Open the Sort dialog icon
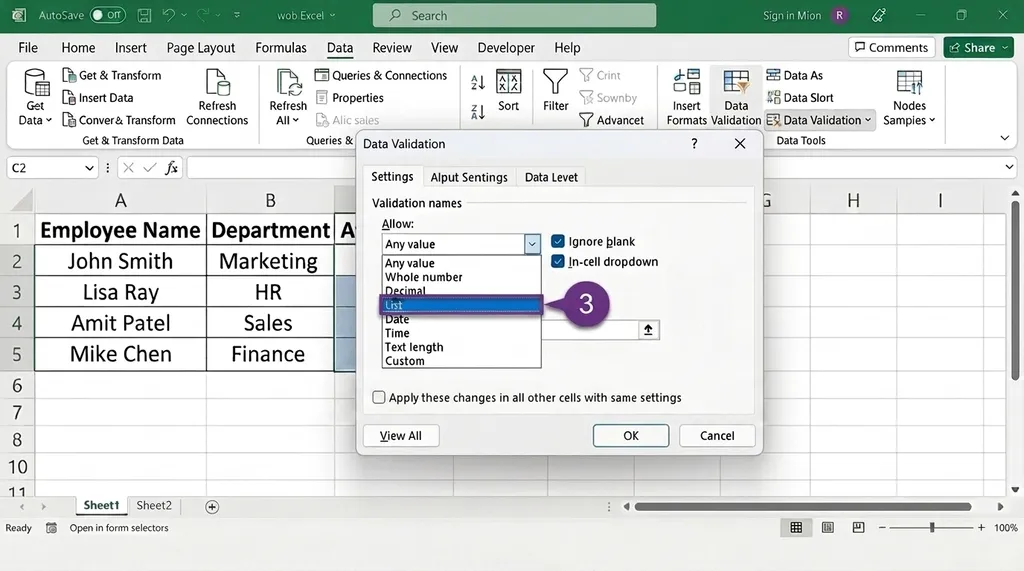 point(508,82)
